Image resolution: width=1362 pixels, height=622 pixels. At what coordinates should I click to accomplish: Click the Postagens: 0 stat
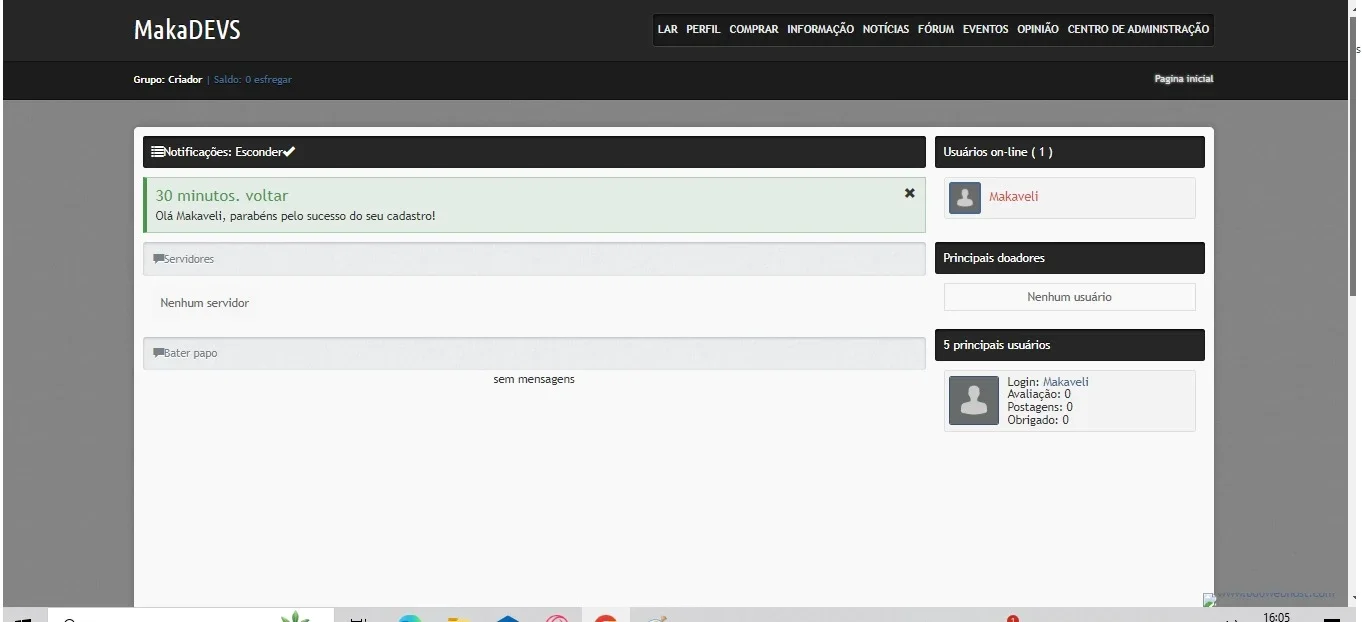click(1040, 407)
